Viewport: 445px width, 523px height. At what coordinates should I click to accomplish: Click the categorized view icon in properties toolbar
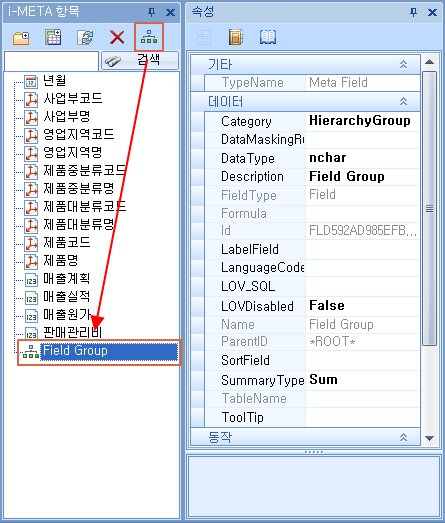(x=204, y=37)
